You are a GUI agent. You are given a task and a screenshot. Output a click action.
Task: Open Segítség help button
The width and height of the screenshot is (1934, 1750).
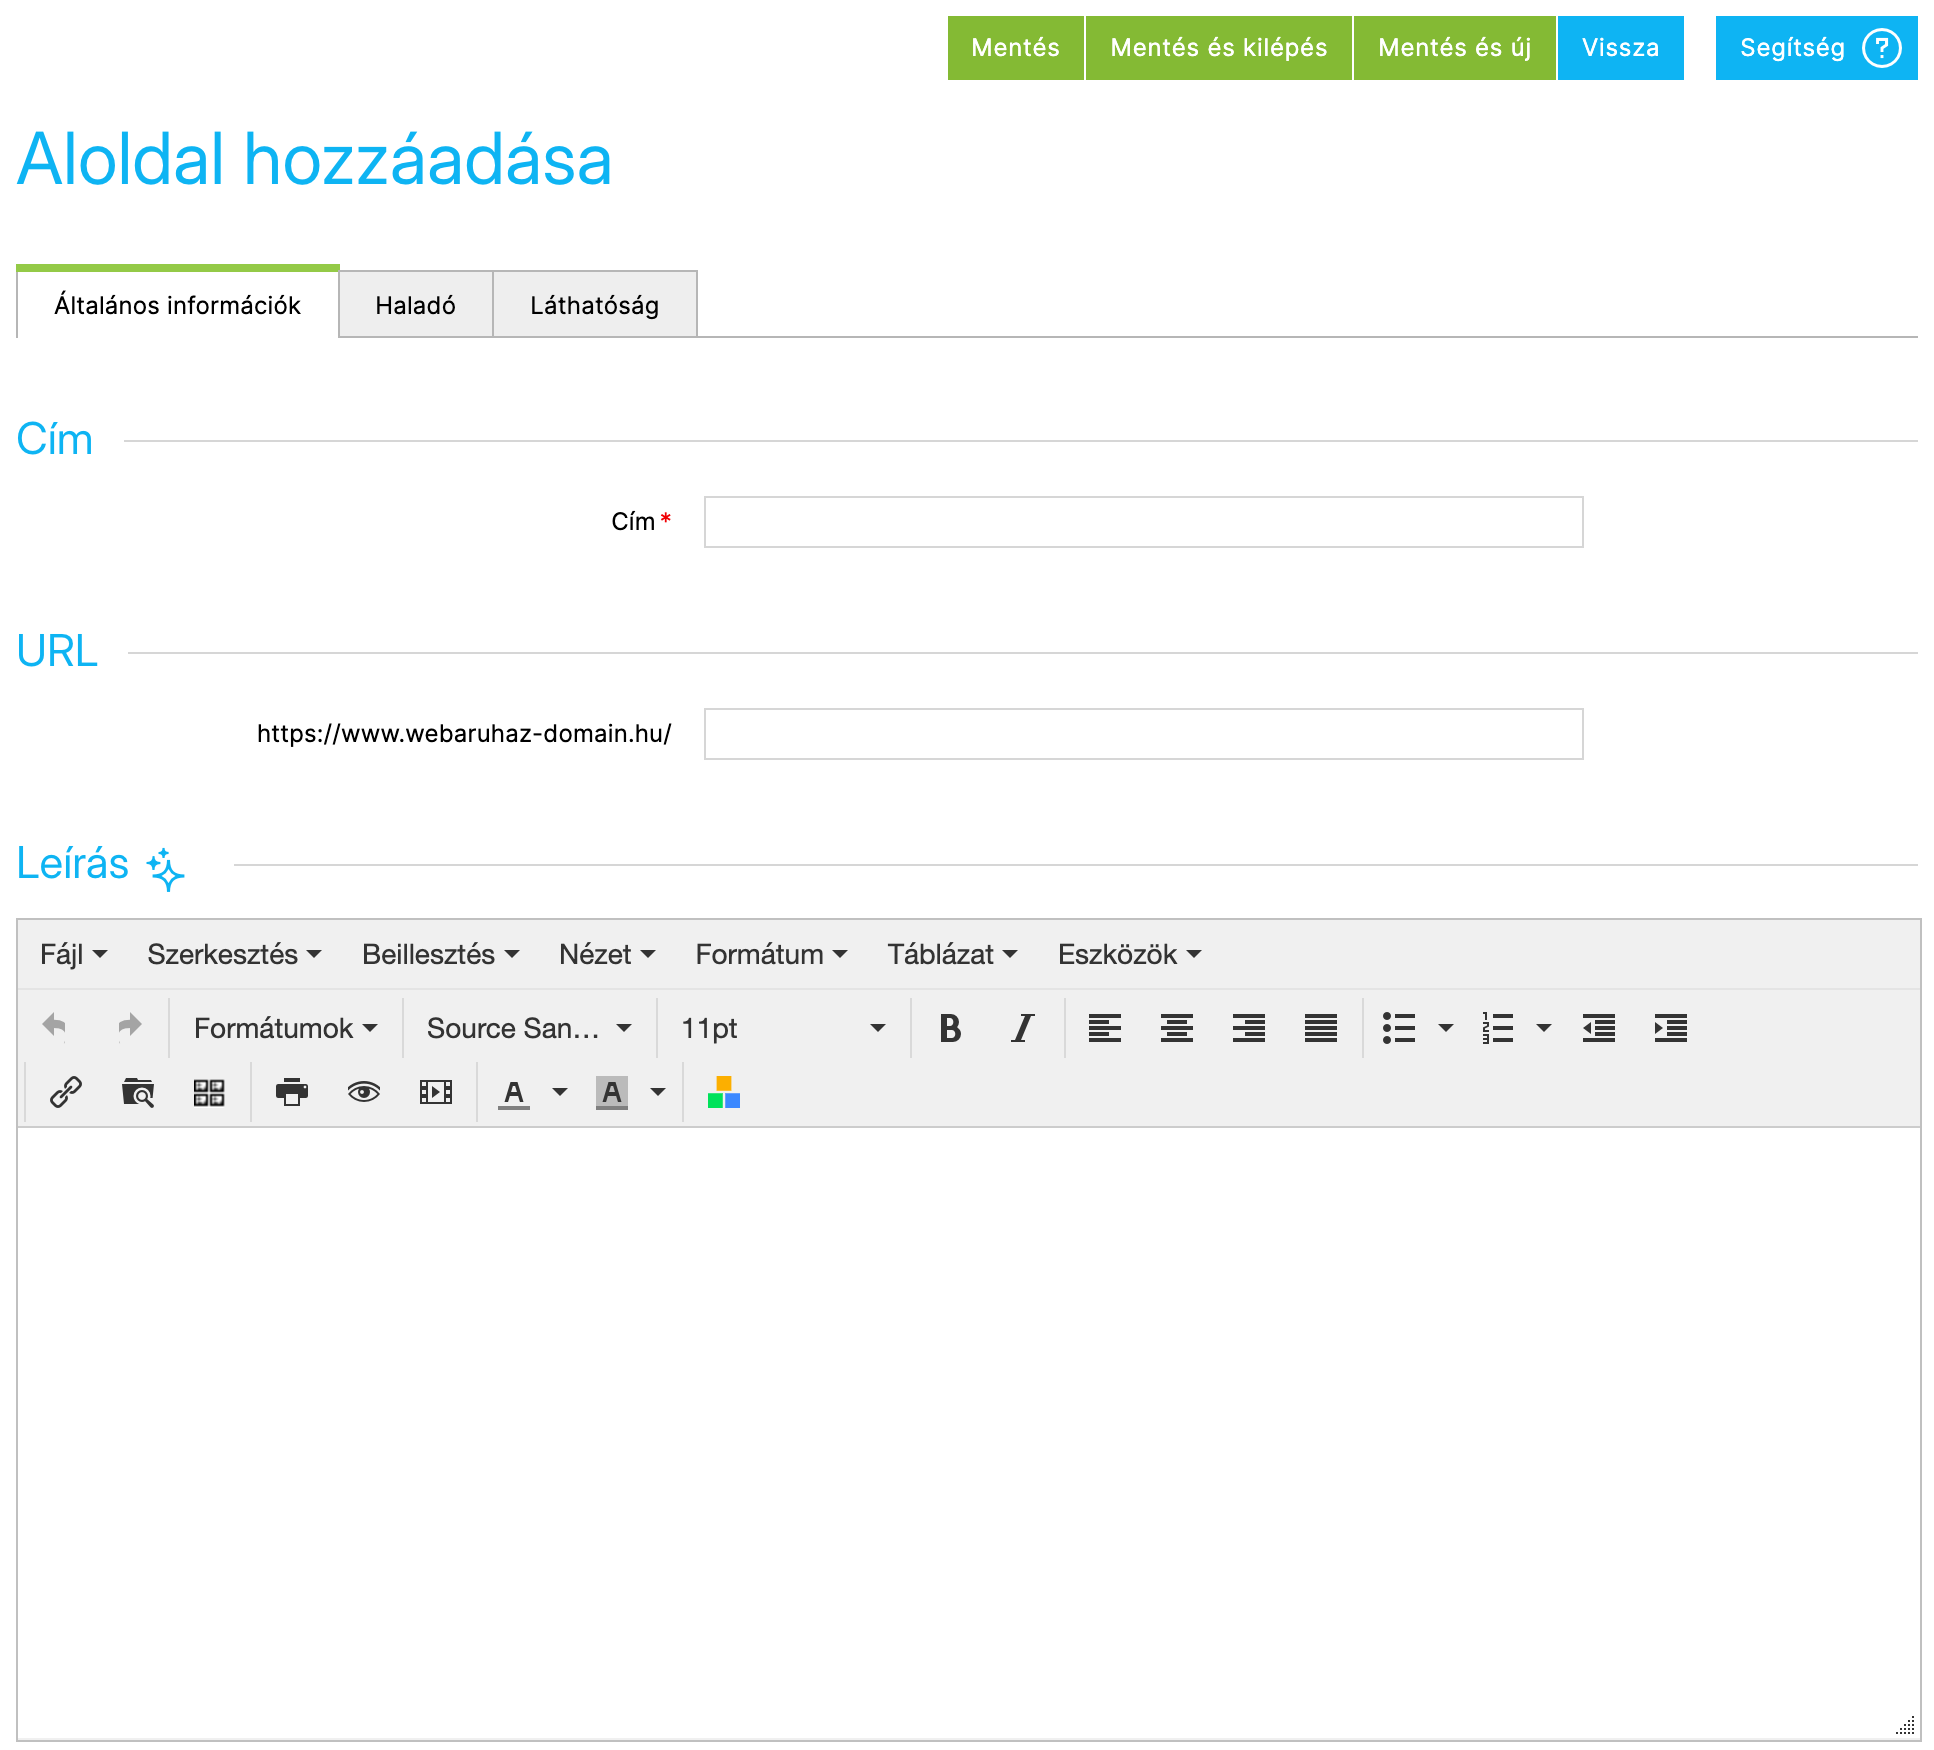(1817, 48)
